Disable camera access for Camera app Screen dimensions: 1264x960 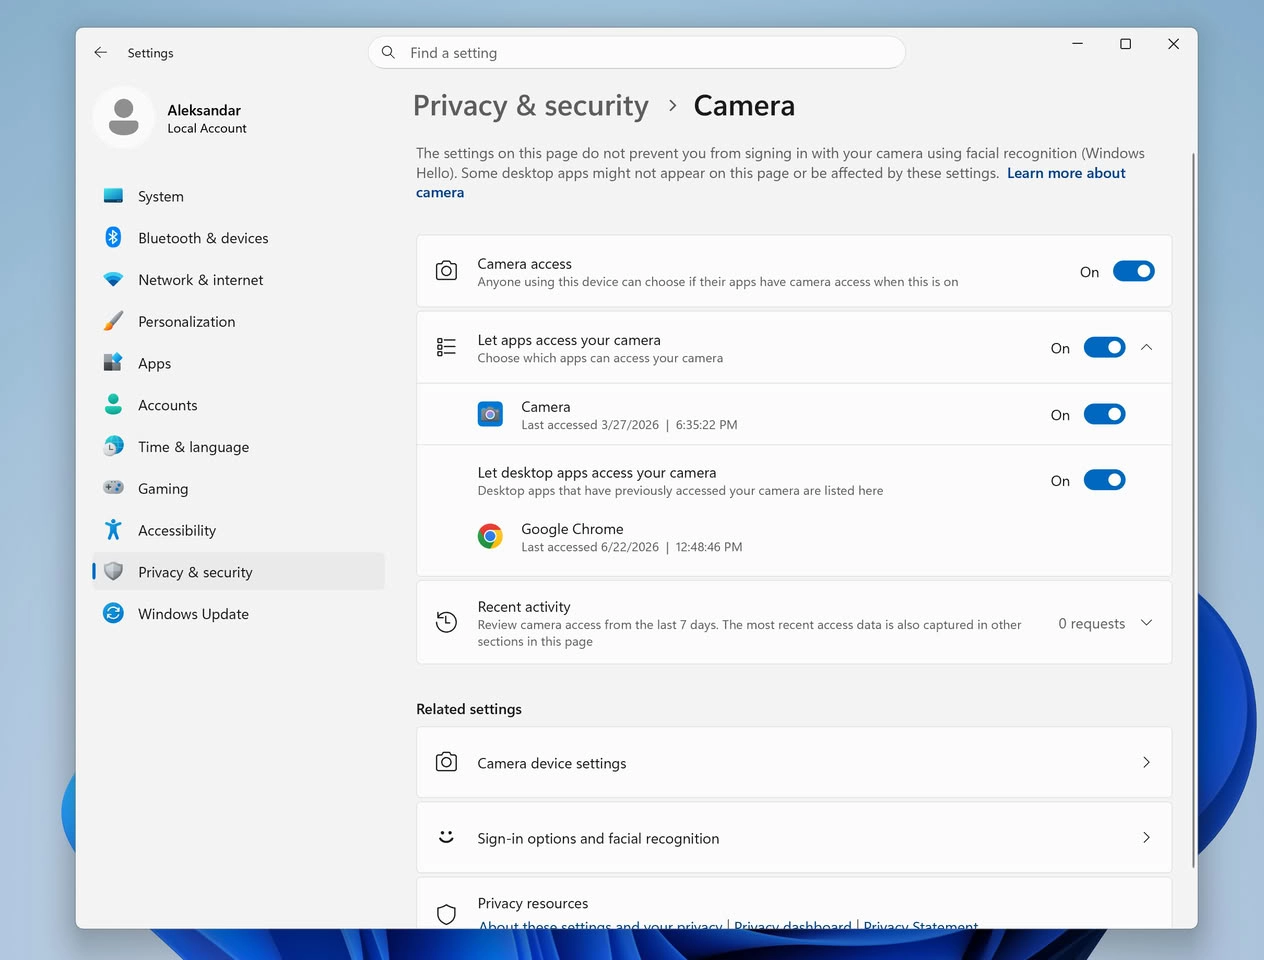click(x=1105, y=414)
